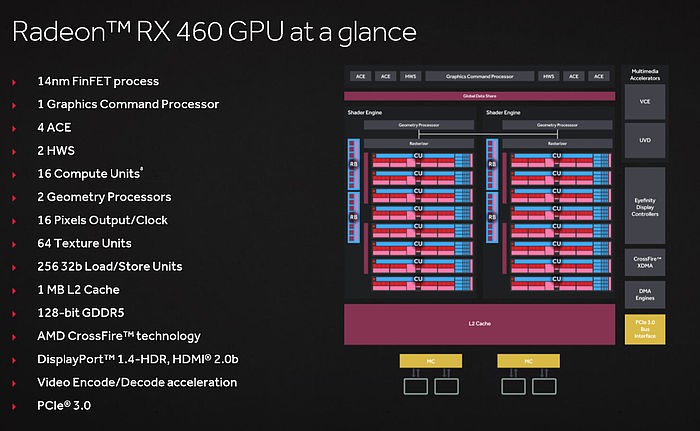Click the "2 Geometry Processors" bullet text
Screen dimensions: 700x431
[104, 197]
